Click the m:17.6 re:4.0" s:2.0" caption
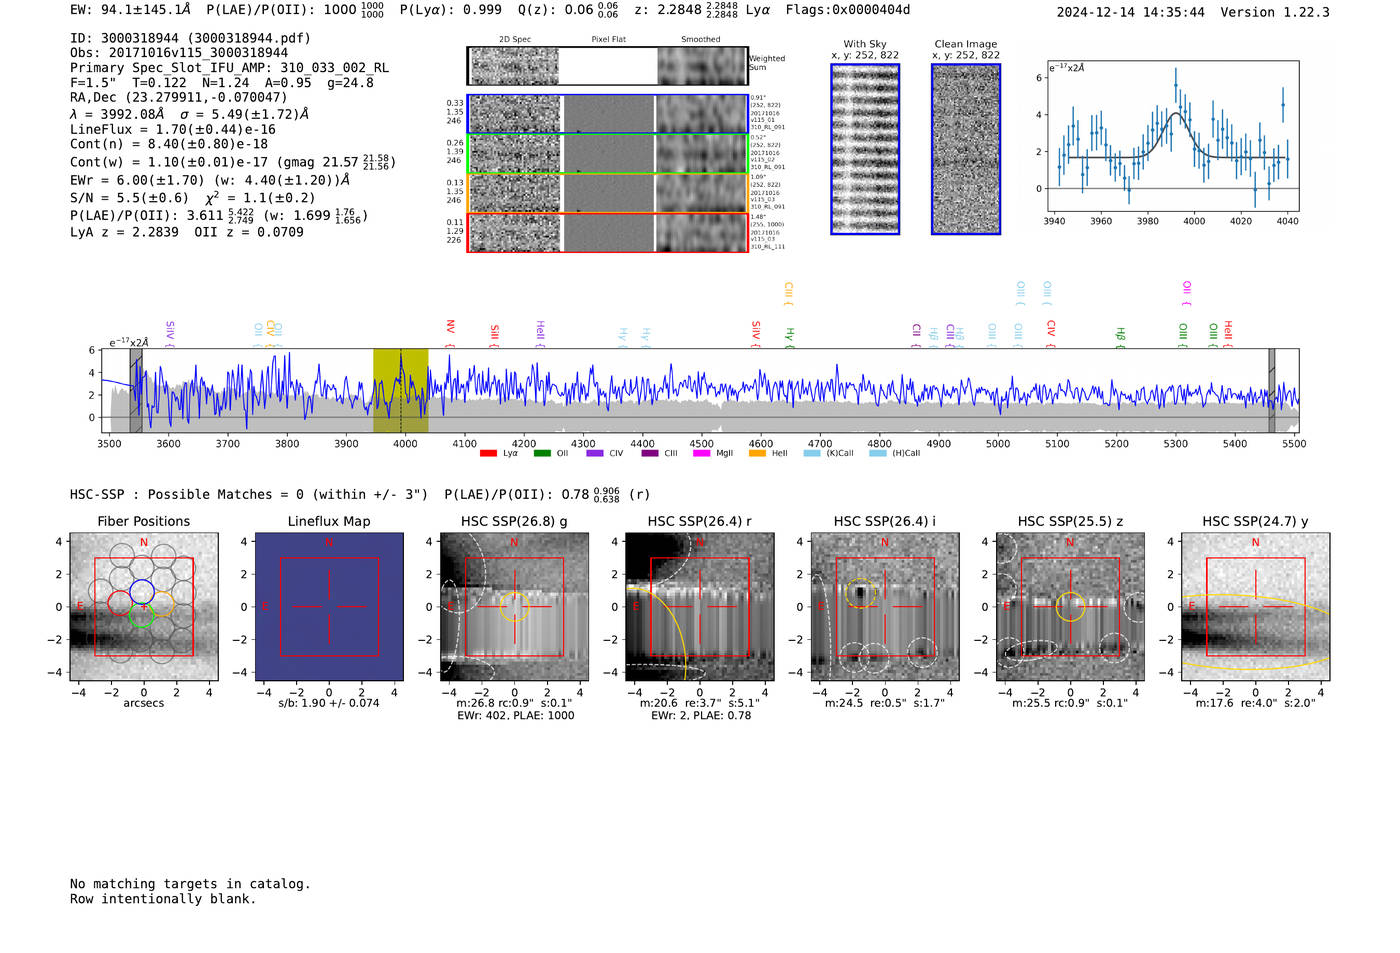 [1256, 703]
